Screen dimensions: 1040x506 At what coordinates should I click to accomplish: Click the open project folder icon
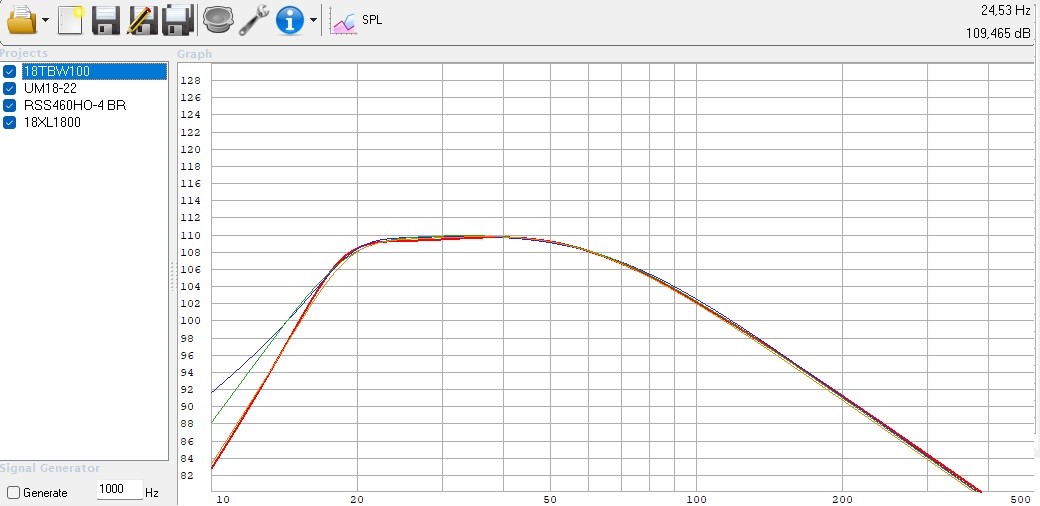tap(21, 19)
